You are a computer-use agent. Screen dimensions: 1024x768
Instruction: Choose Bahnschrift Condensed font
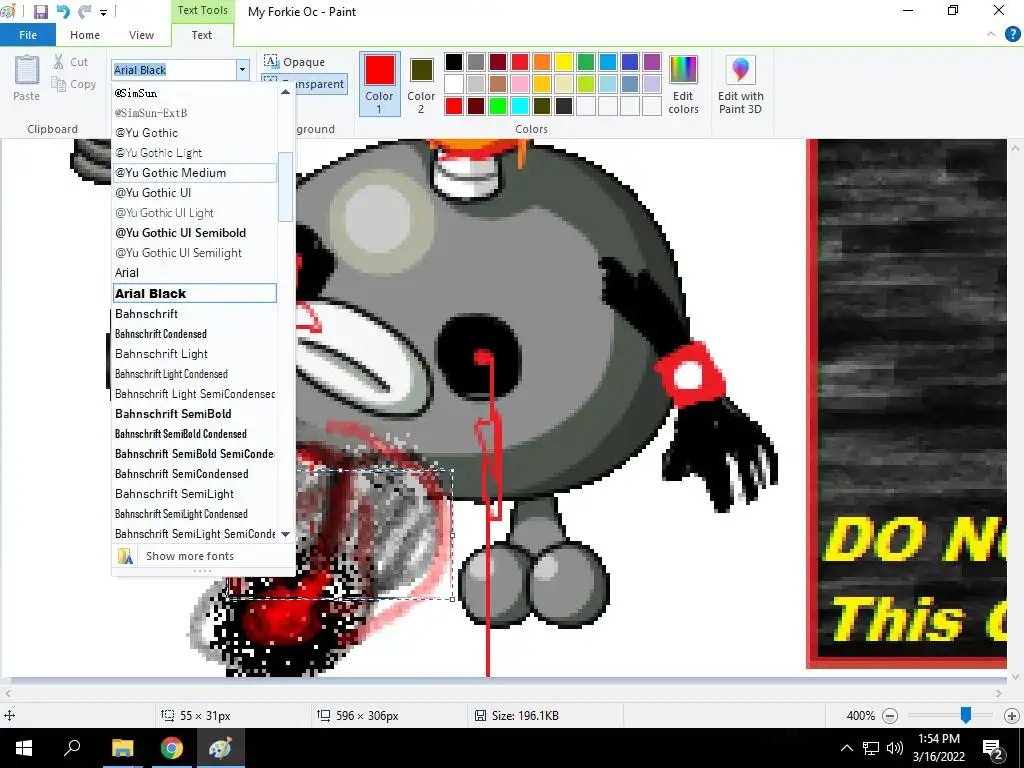(x=195, y=334)
